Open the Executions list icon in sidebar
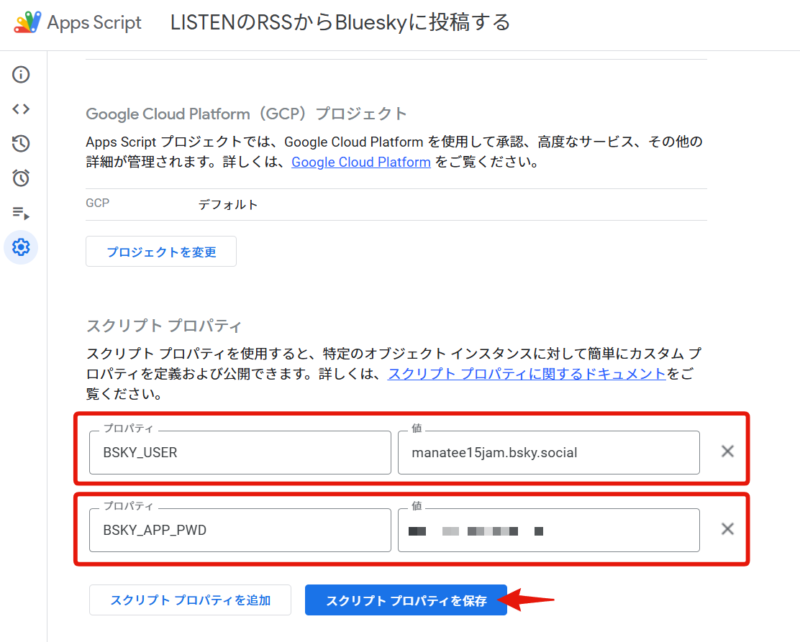The width and height of the screenshot is (800, 642). coord(21,213)
